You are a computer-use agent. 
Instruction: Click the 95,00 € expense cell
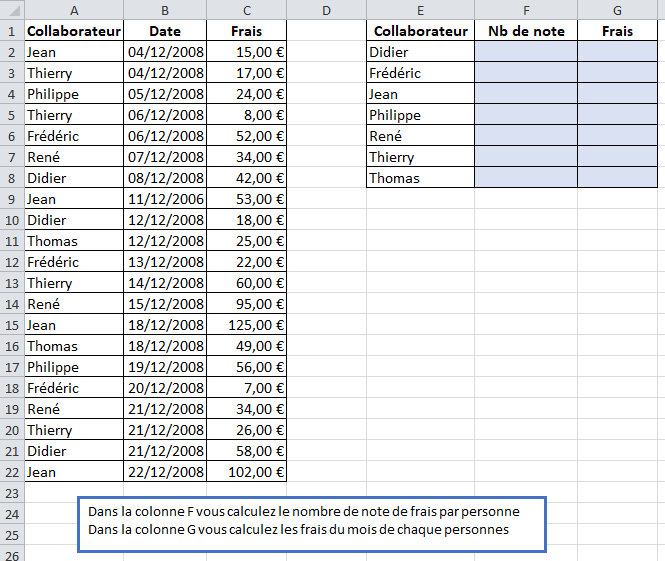(x=247, y=304)
